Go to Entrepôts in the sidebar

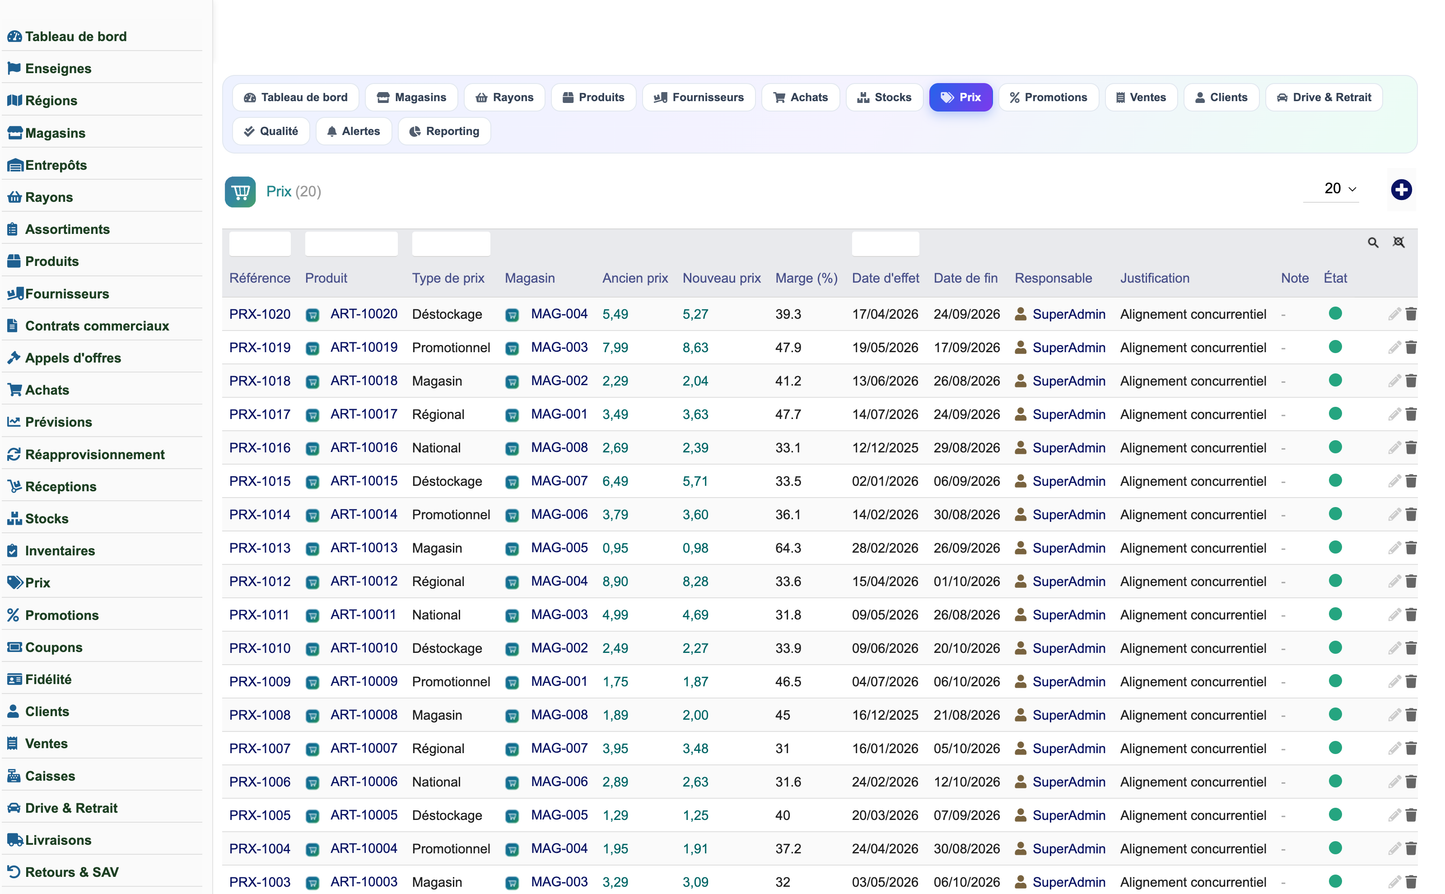tap(56, 165)
